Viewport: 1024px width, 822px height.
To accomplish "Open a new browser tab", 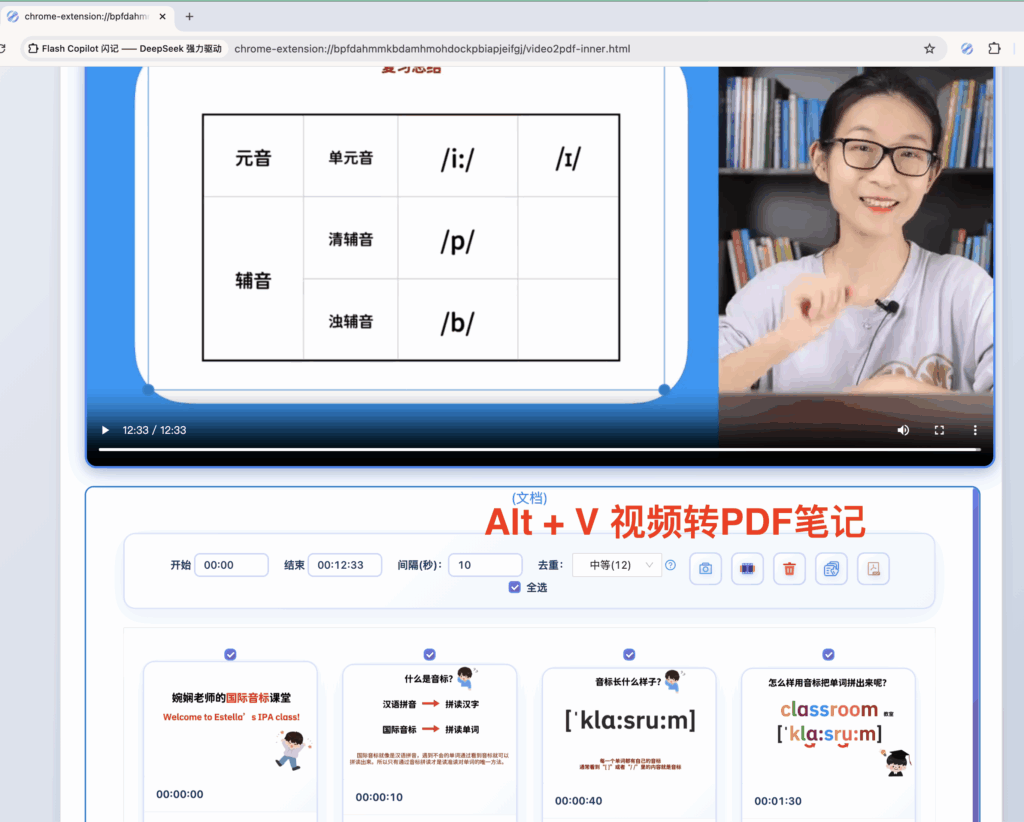I will [x=190, y=16].
